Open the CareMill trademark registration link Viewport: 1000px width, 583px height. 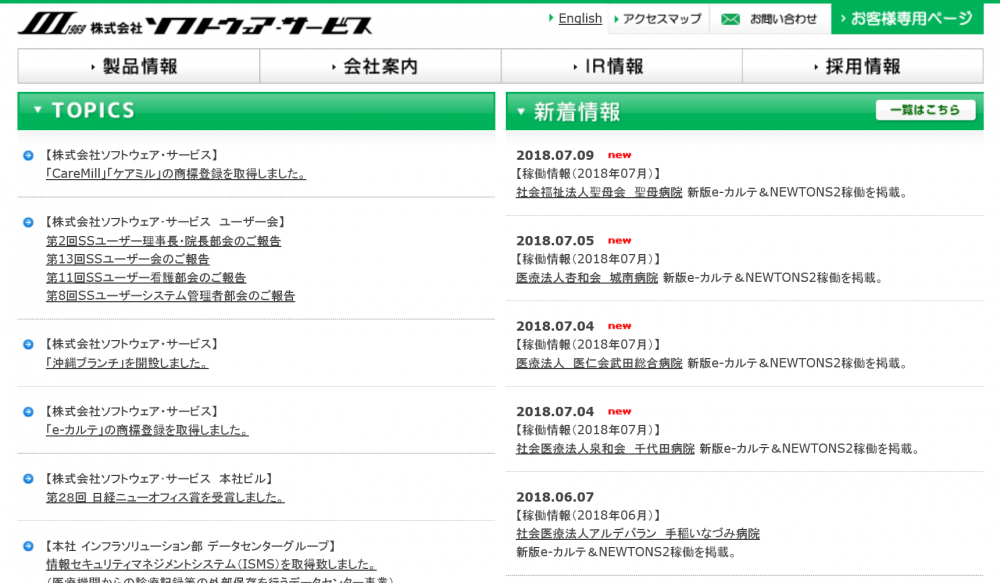(x=176, y=173)
